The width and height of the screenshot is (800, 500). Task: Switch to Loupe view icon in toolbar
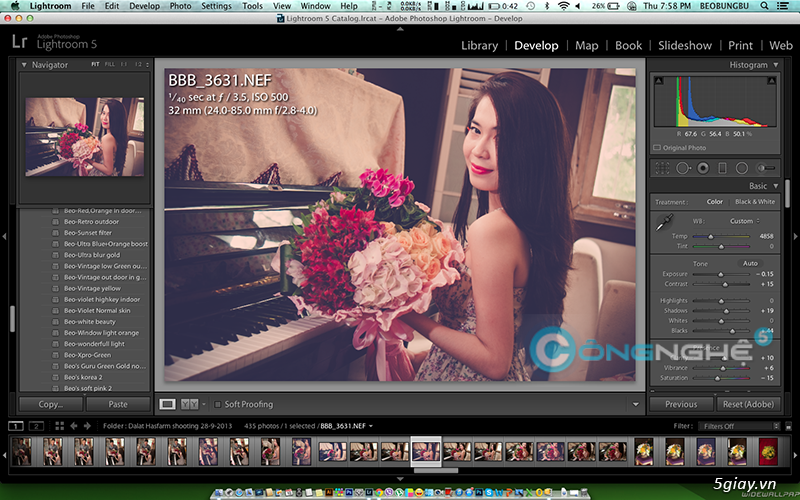coord(168,404)
